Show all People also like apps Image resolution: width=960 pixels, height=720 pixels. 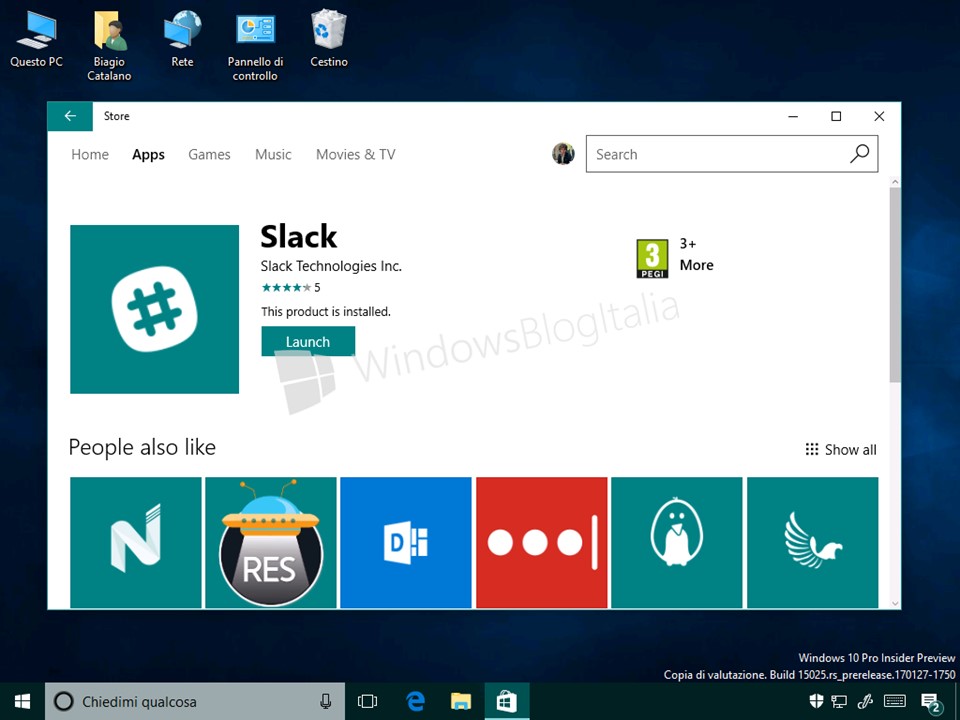[841, 449]
